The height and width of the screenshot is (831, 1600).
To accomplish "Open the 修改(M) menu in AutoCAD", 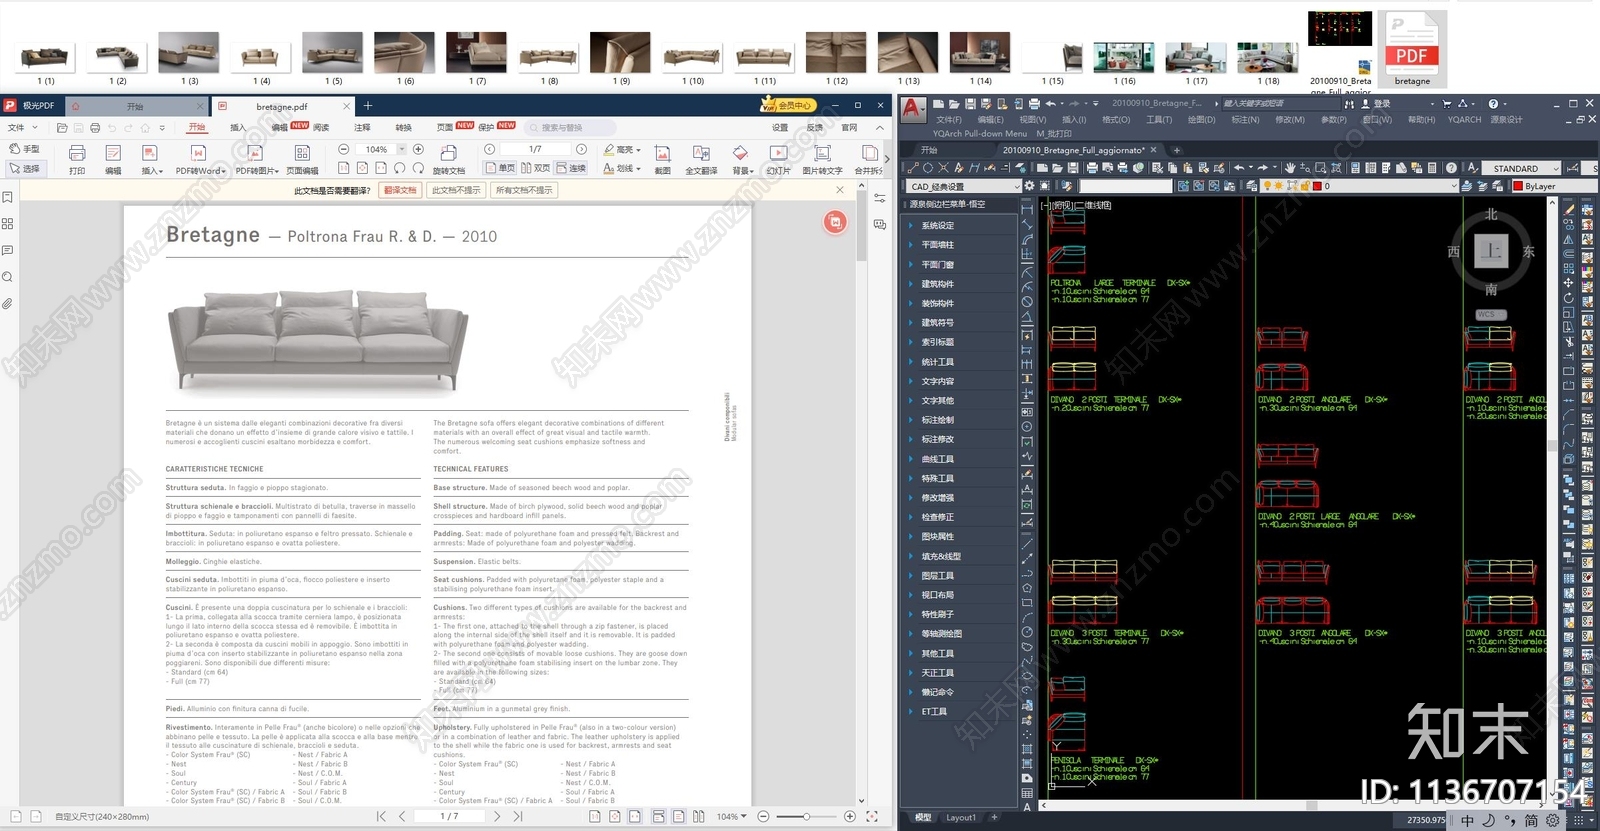I will click(x=1290, y=120).
